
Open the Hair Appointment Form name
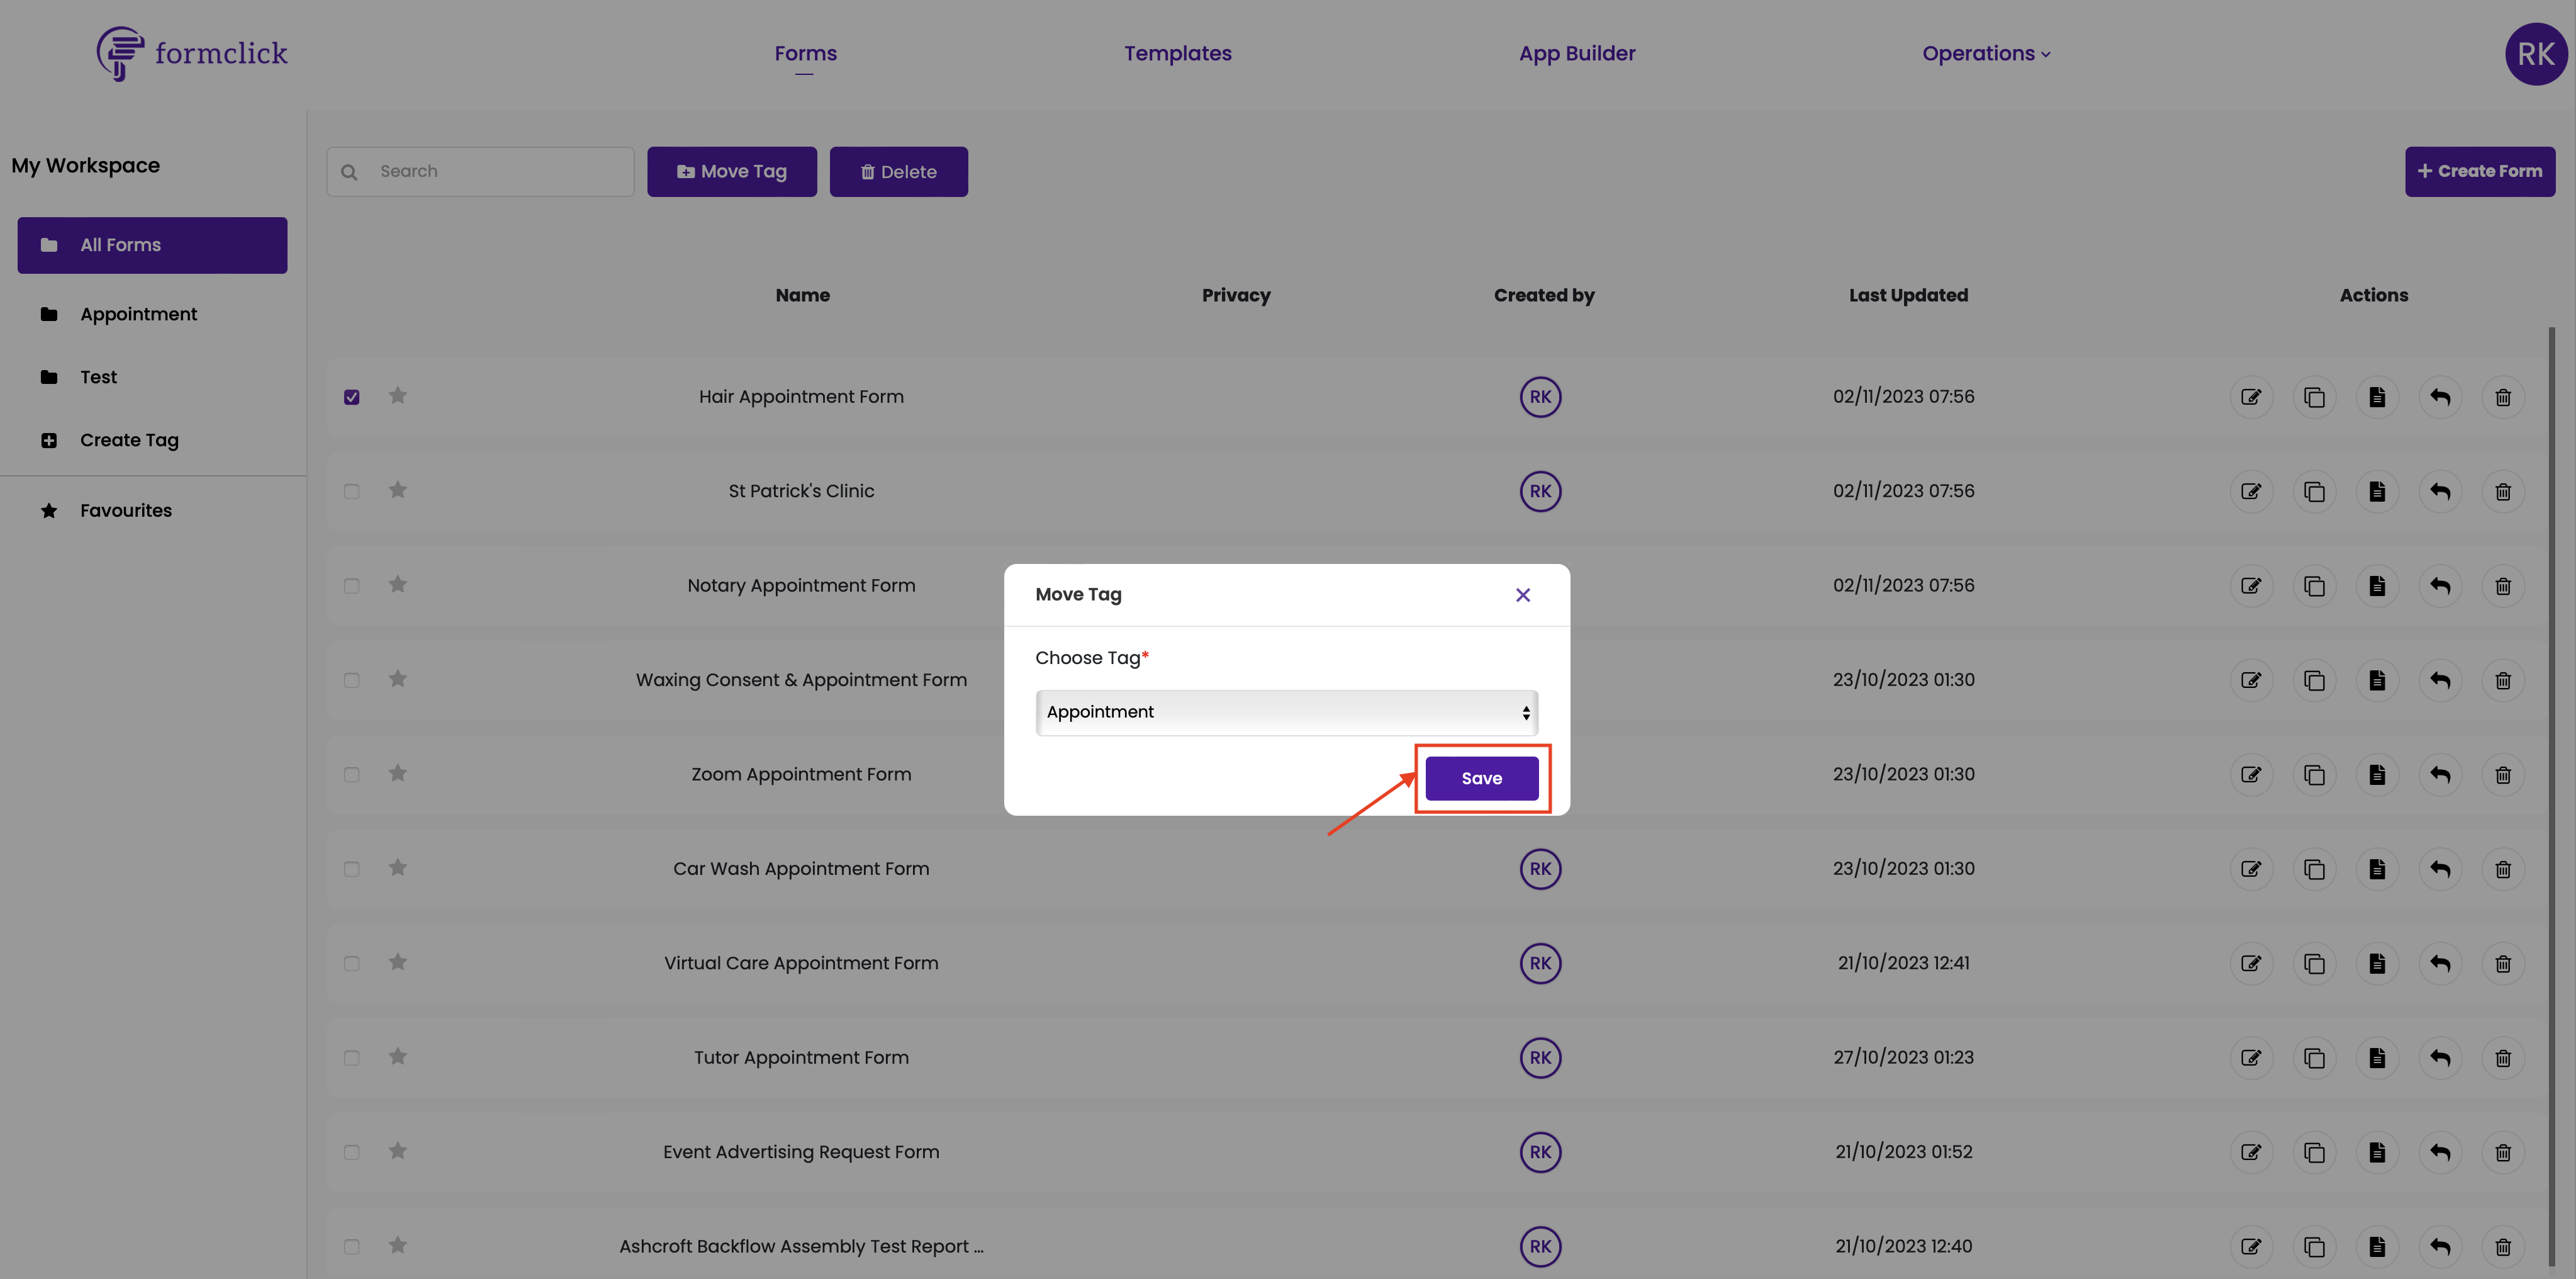801,397
